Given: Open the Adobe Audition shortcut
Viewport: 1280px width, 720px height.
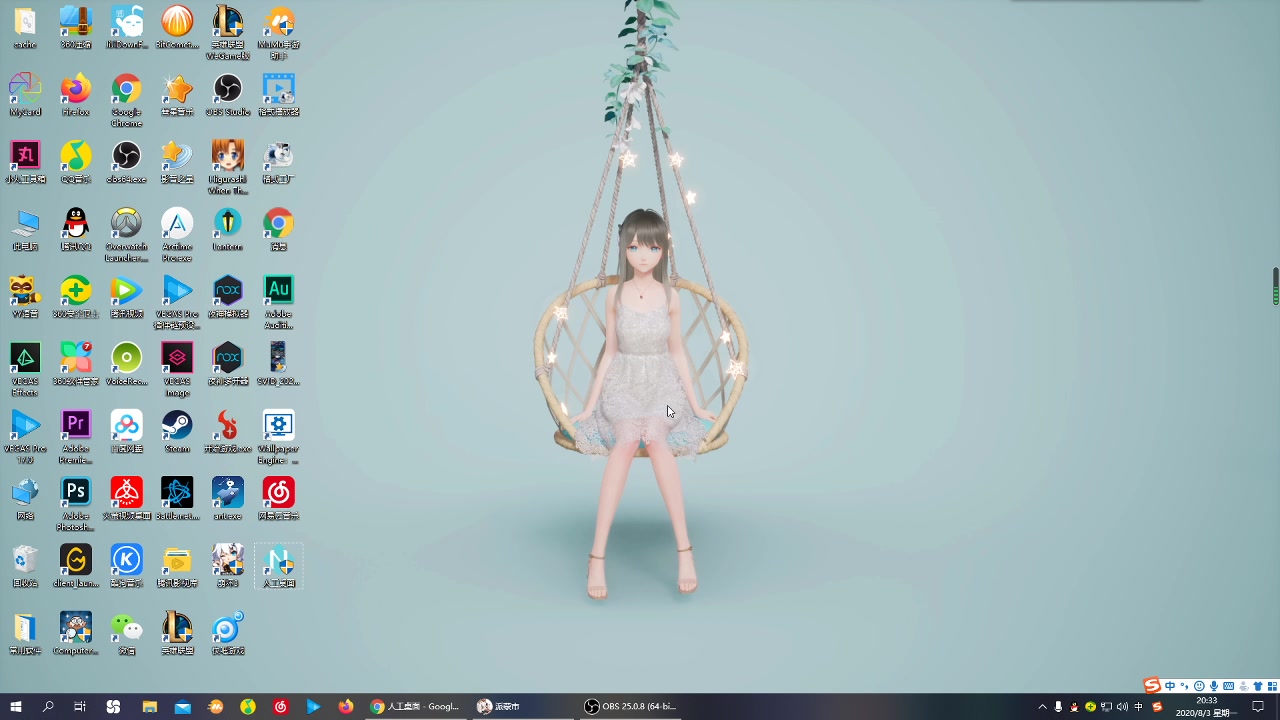Looking at the screenshot, I should 278,302.
